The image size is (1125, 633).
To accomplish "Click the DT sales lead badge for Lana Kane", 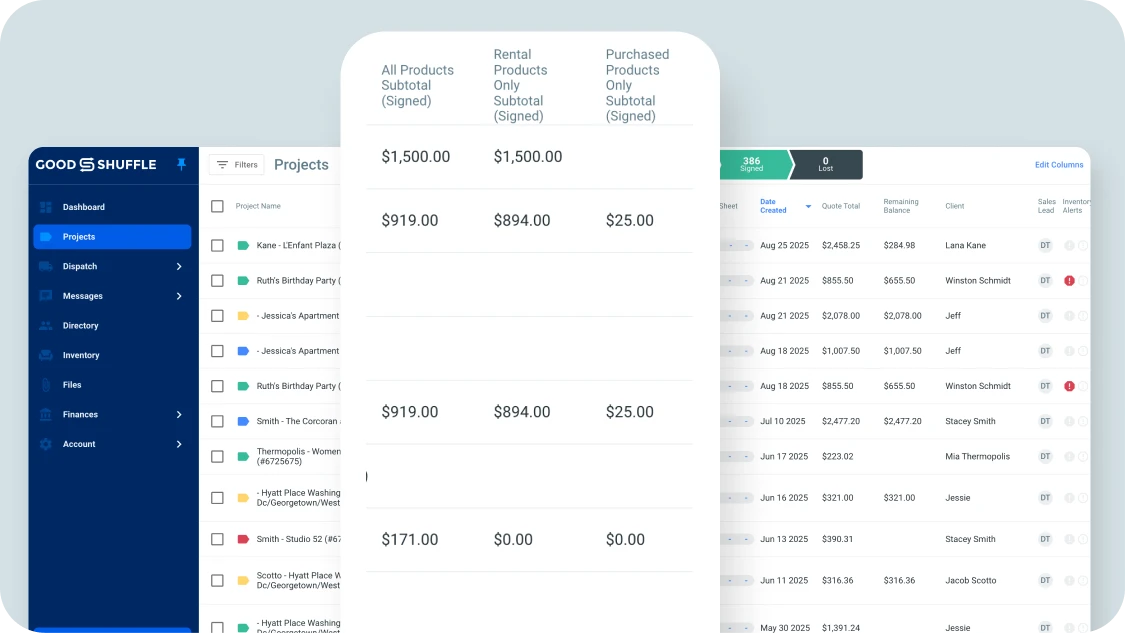I will 1044,245.
